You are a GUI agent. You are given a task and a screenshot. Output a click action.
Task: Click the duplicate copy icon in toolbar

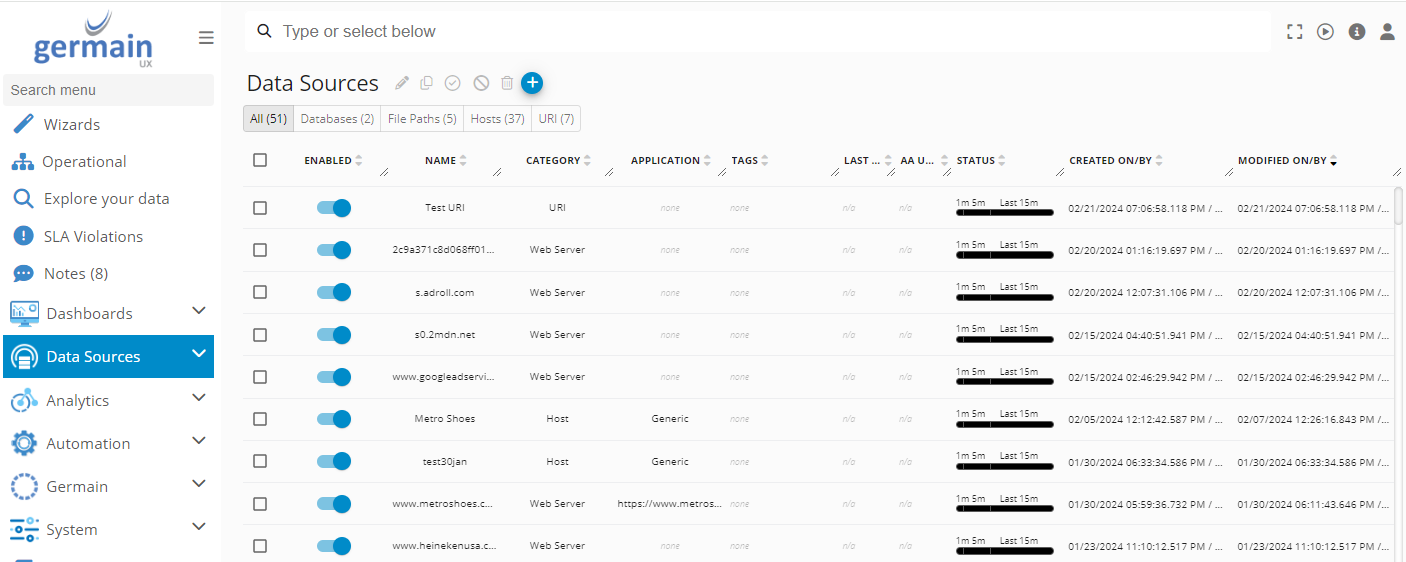[x=427, y=83]
